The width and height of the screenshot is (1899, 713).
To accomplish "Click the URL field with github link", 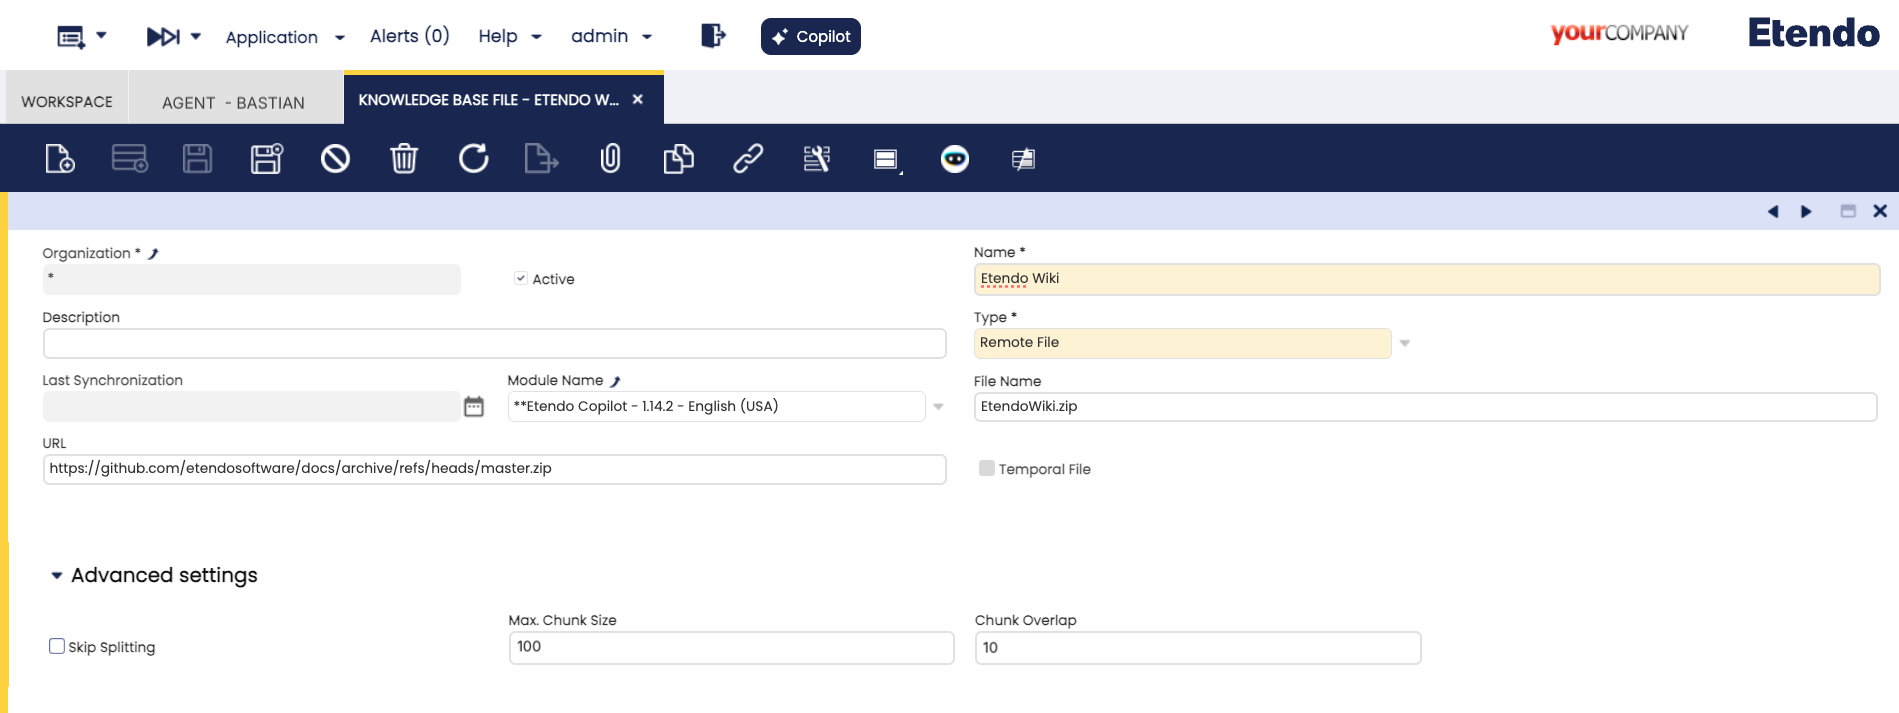I will coord(494,469).
